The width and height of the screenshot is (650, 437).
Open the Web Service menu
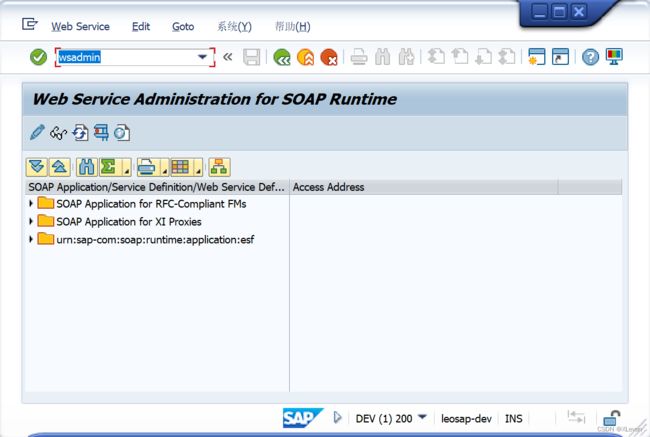click(x=80, y=27)
